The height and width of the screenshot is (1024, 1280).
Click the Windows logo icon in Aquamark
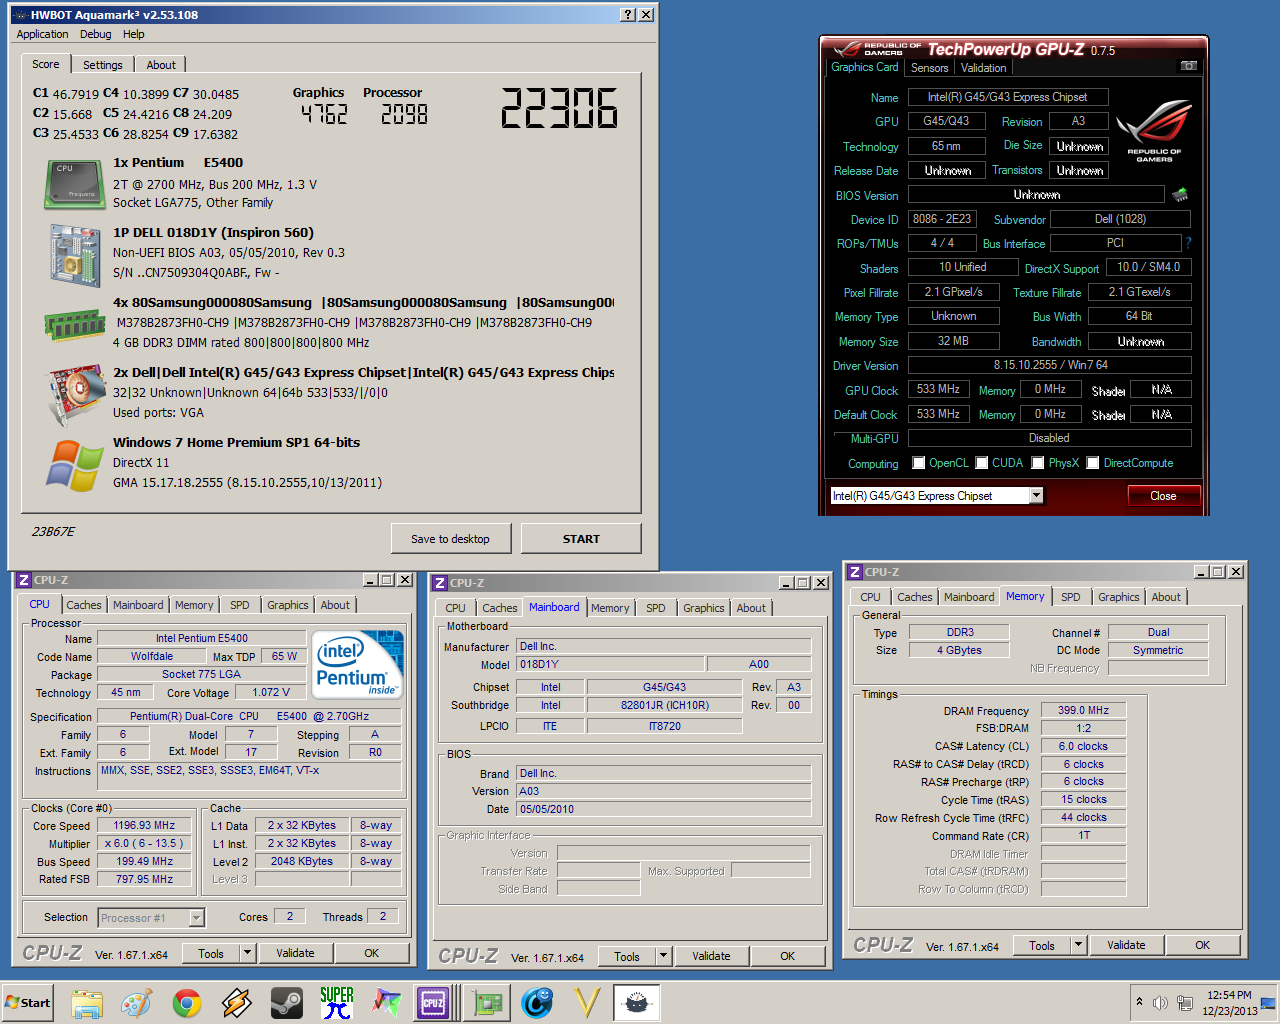[75, 465]
